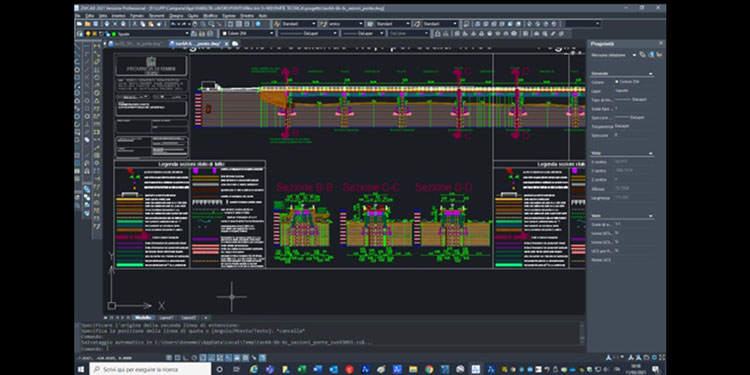Viewport: 750px width, 375px height.
Task: Click the Quick Select icon in Proprietà panel
Action: (659, 55)
